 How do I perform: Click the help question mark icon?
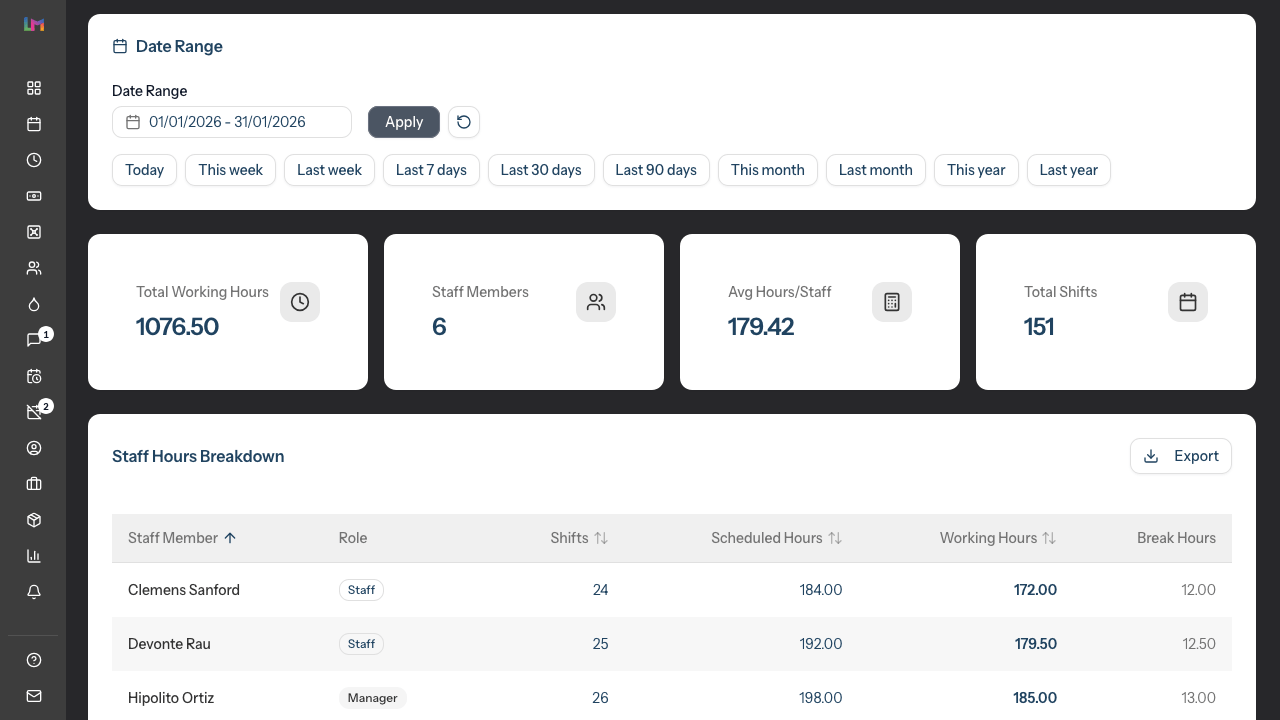tap(34, 660)
